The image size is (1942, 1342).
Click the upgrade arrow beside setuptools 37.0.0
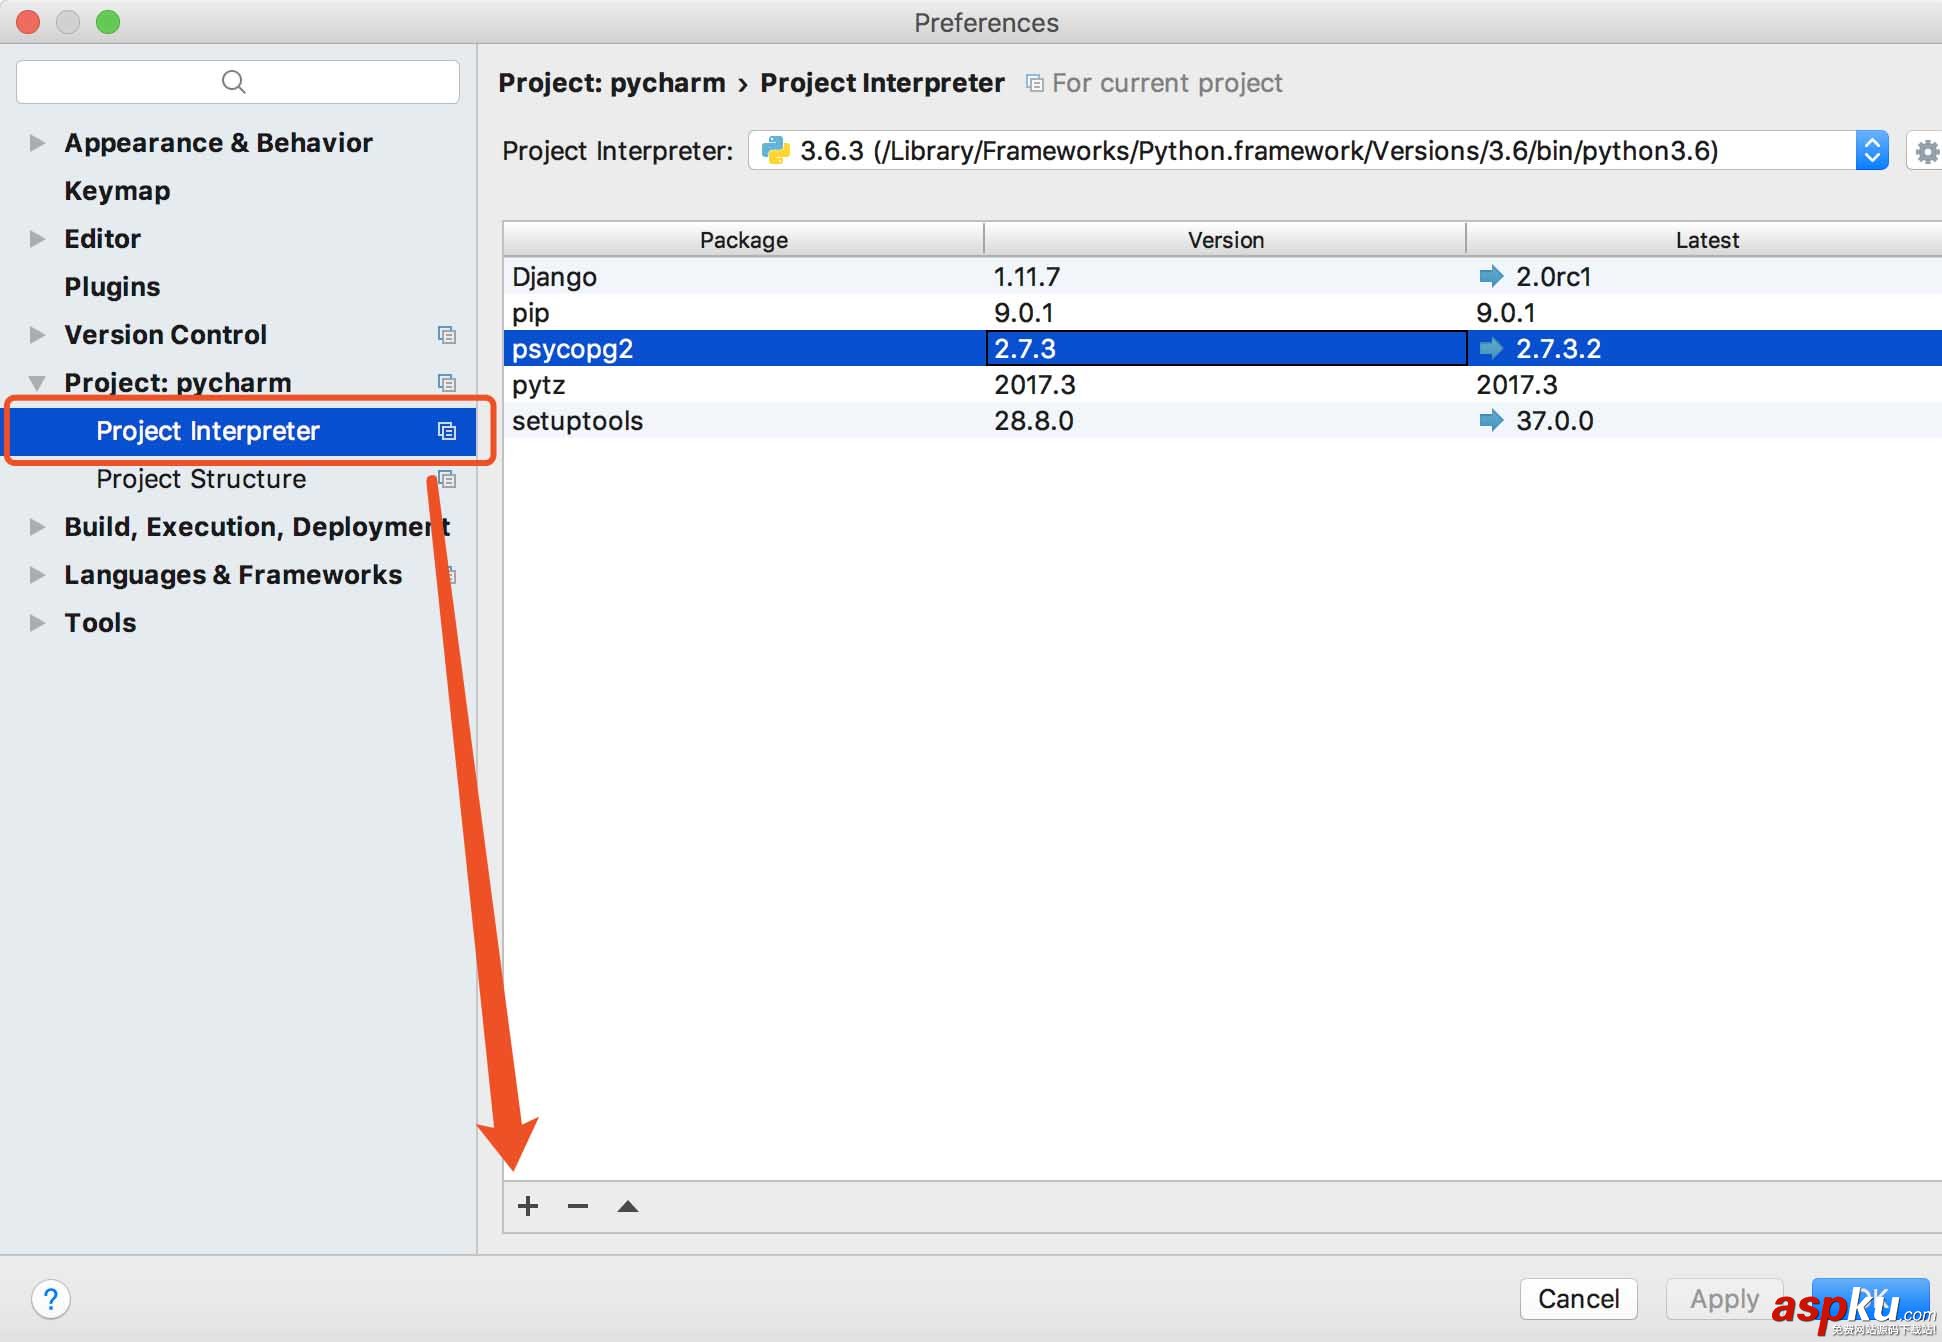tap(1491, 420)
